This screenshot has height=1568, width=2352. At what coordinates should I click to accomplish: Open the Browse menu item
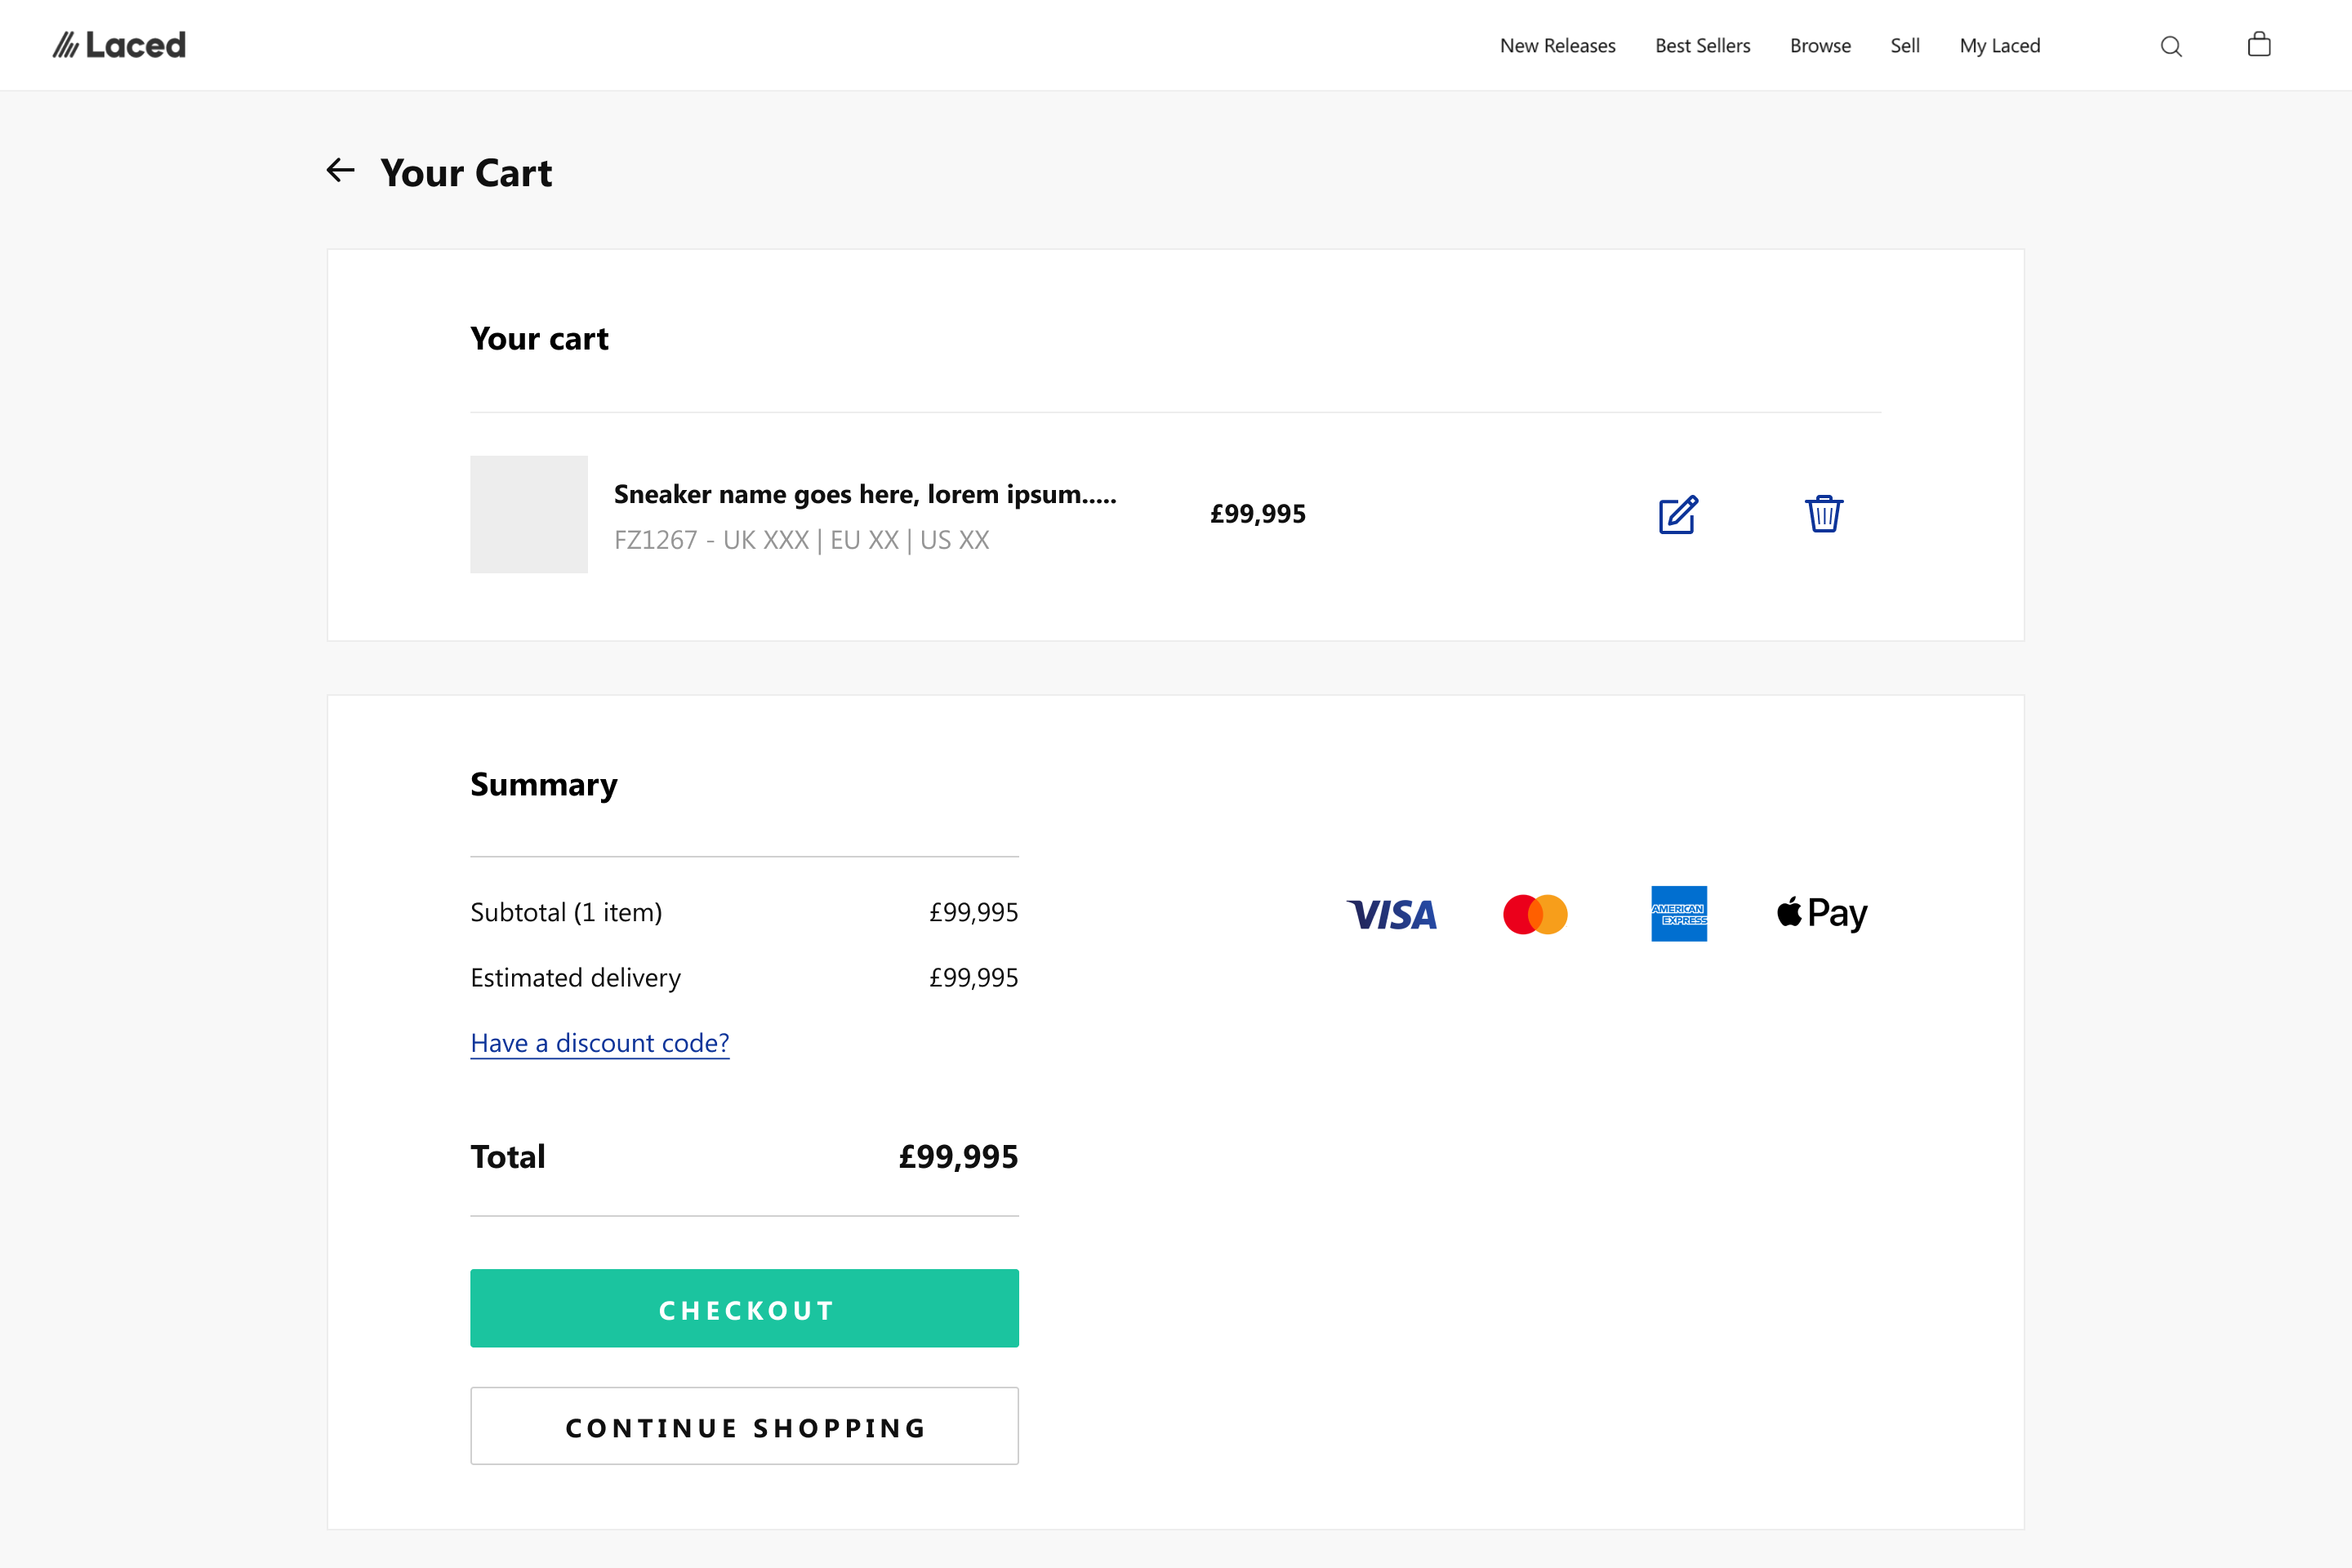(1820, 46)
